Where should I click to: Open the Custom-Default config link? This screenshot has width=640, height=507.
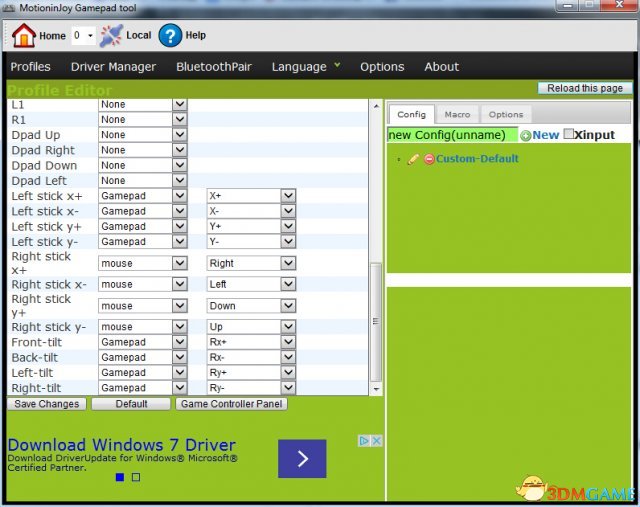pos(477,158)
